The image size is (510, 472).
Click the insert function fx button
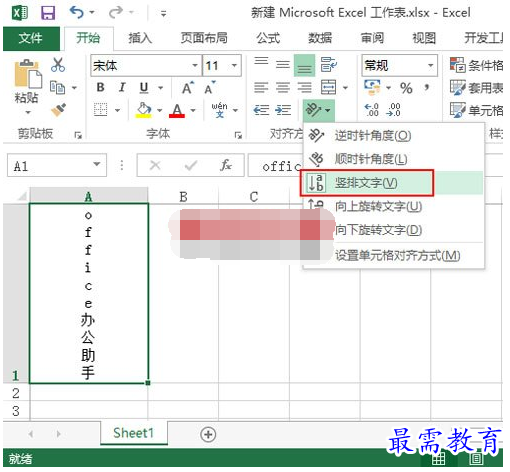[226, 165]
